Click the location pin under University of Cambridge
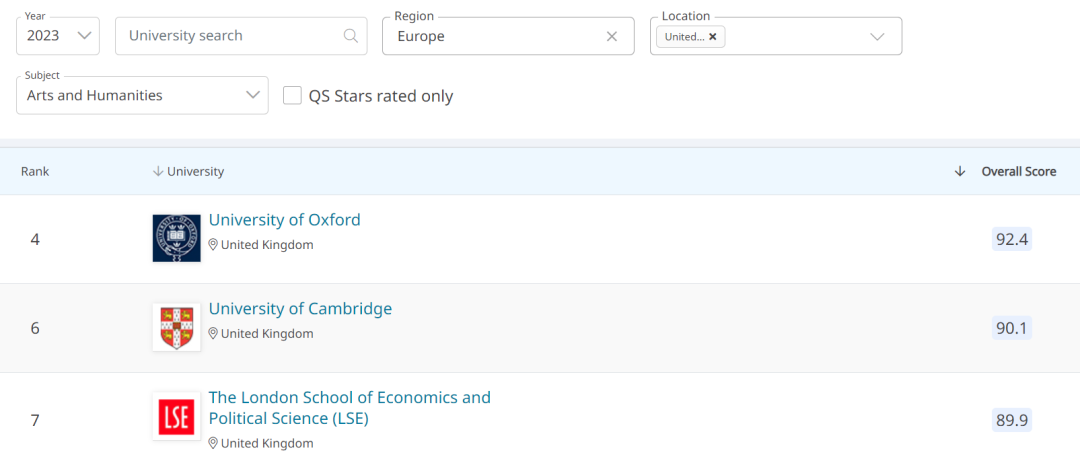This screenshot has height=465, width=1080. click(x=213, y=334)
